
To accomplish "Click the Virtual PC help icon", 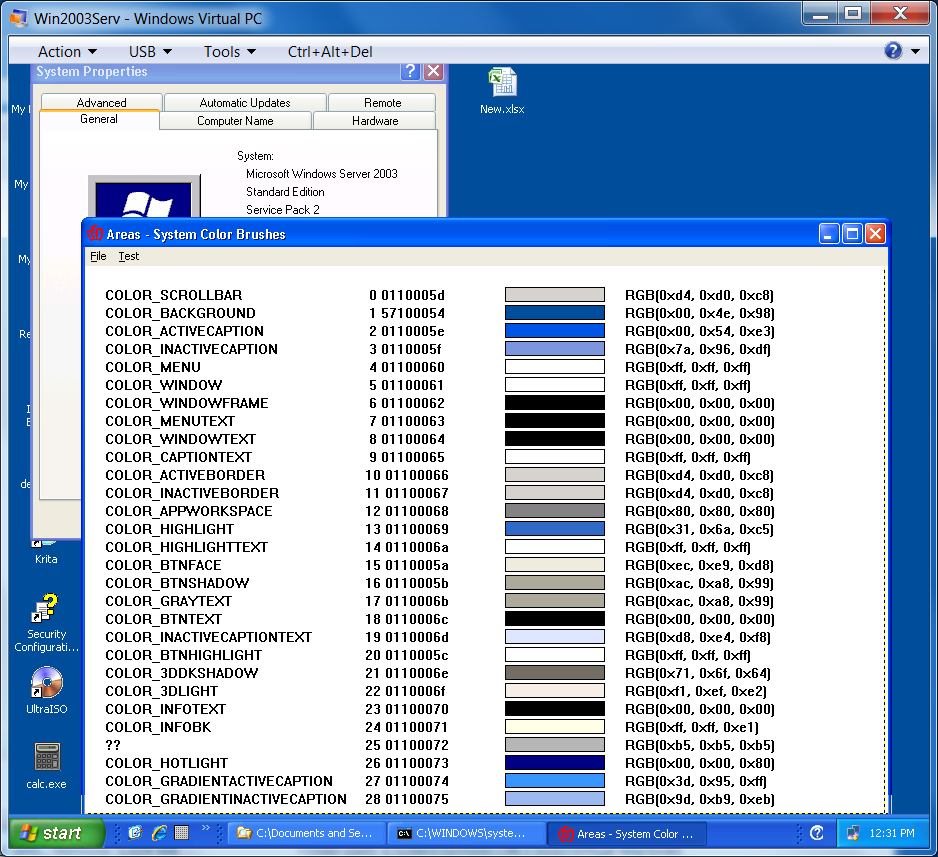I will click(893, 51).
